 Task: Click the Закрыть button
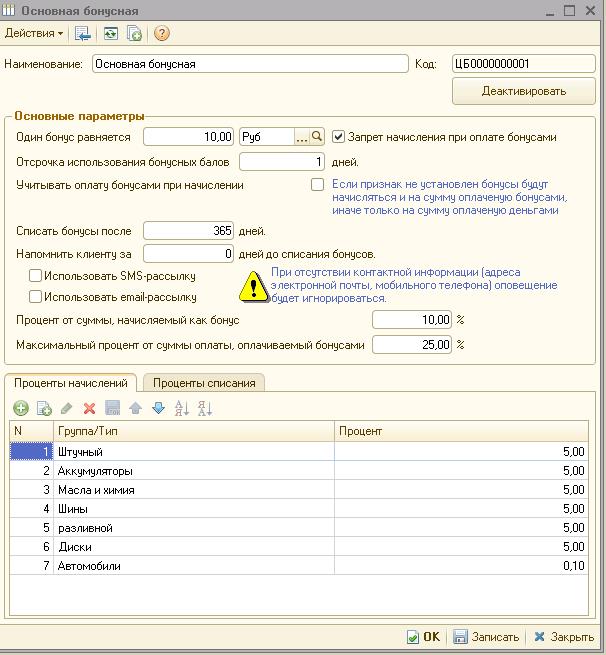(564, 637)
